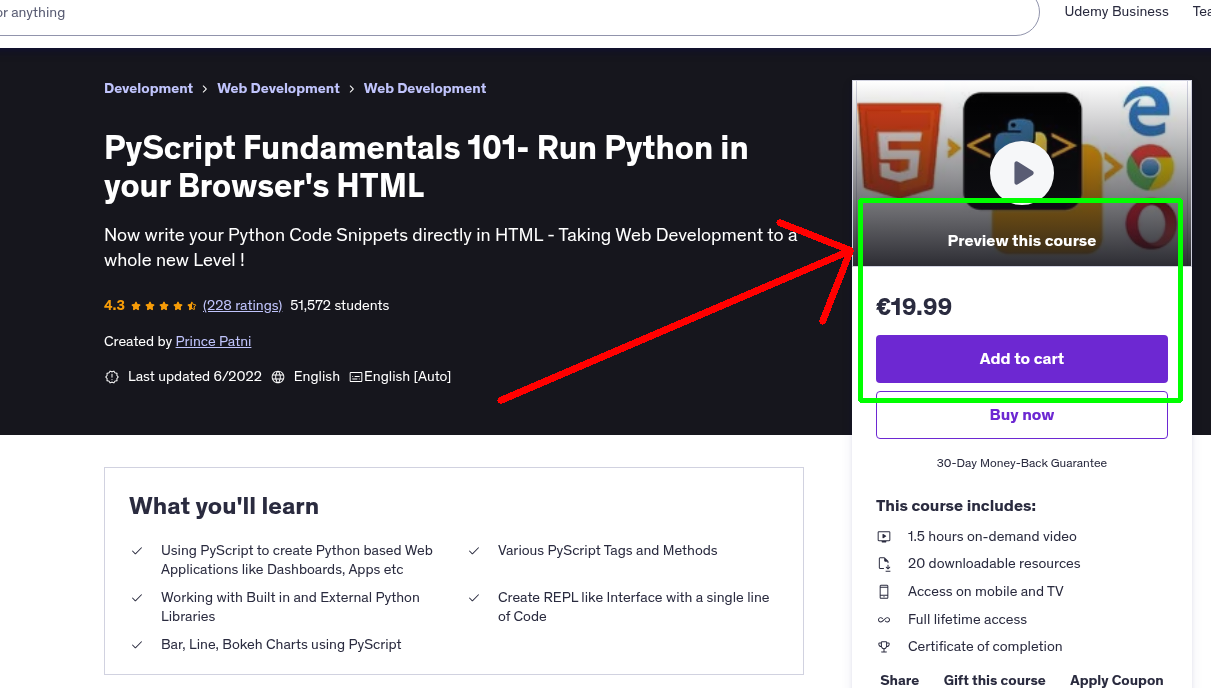Click Gift this course
The width and height of the screenshot is (1211, 688).
tap(994, 680)
